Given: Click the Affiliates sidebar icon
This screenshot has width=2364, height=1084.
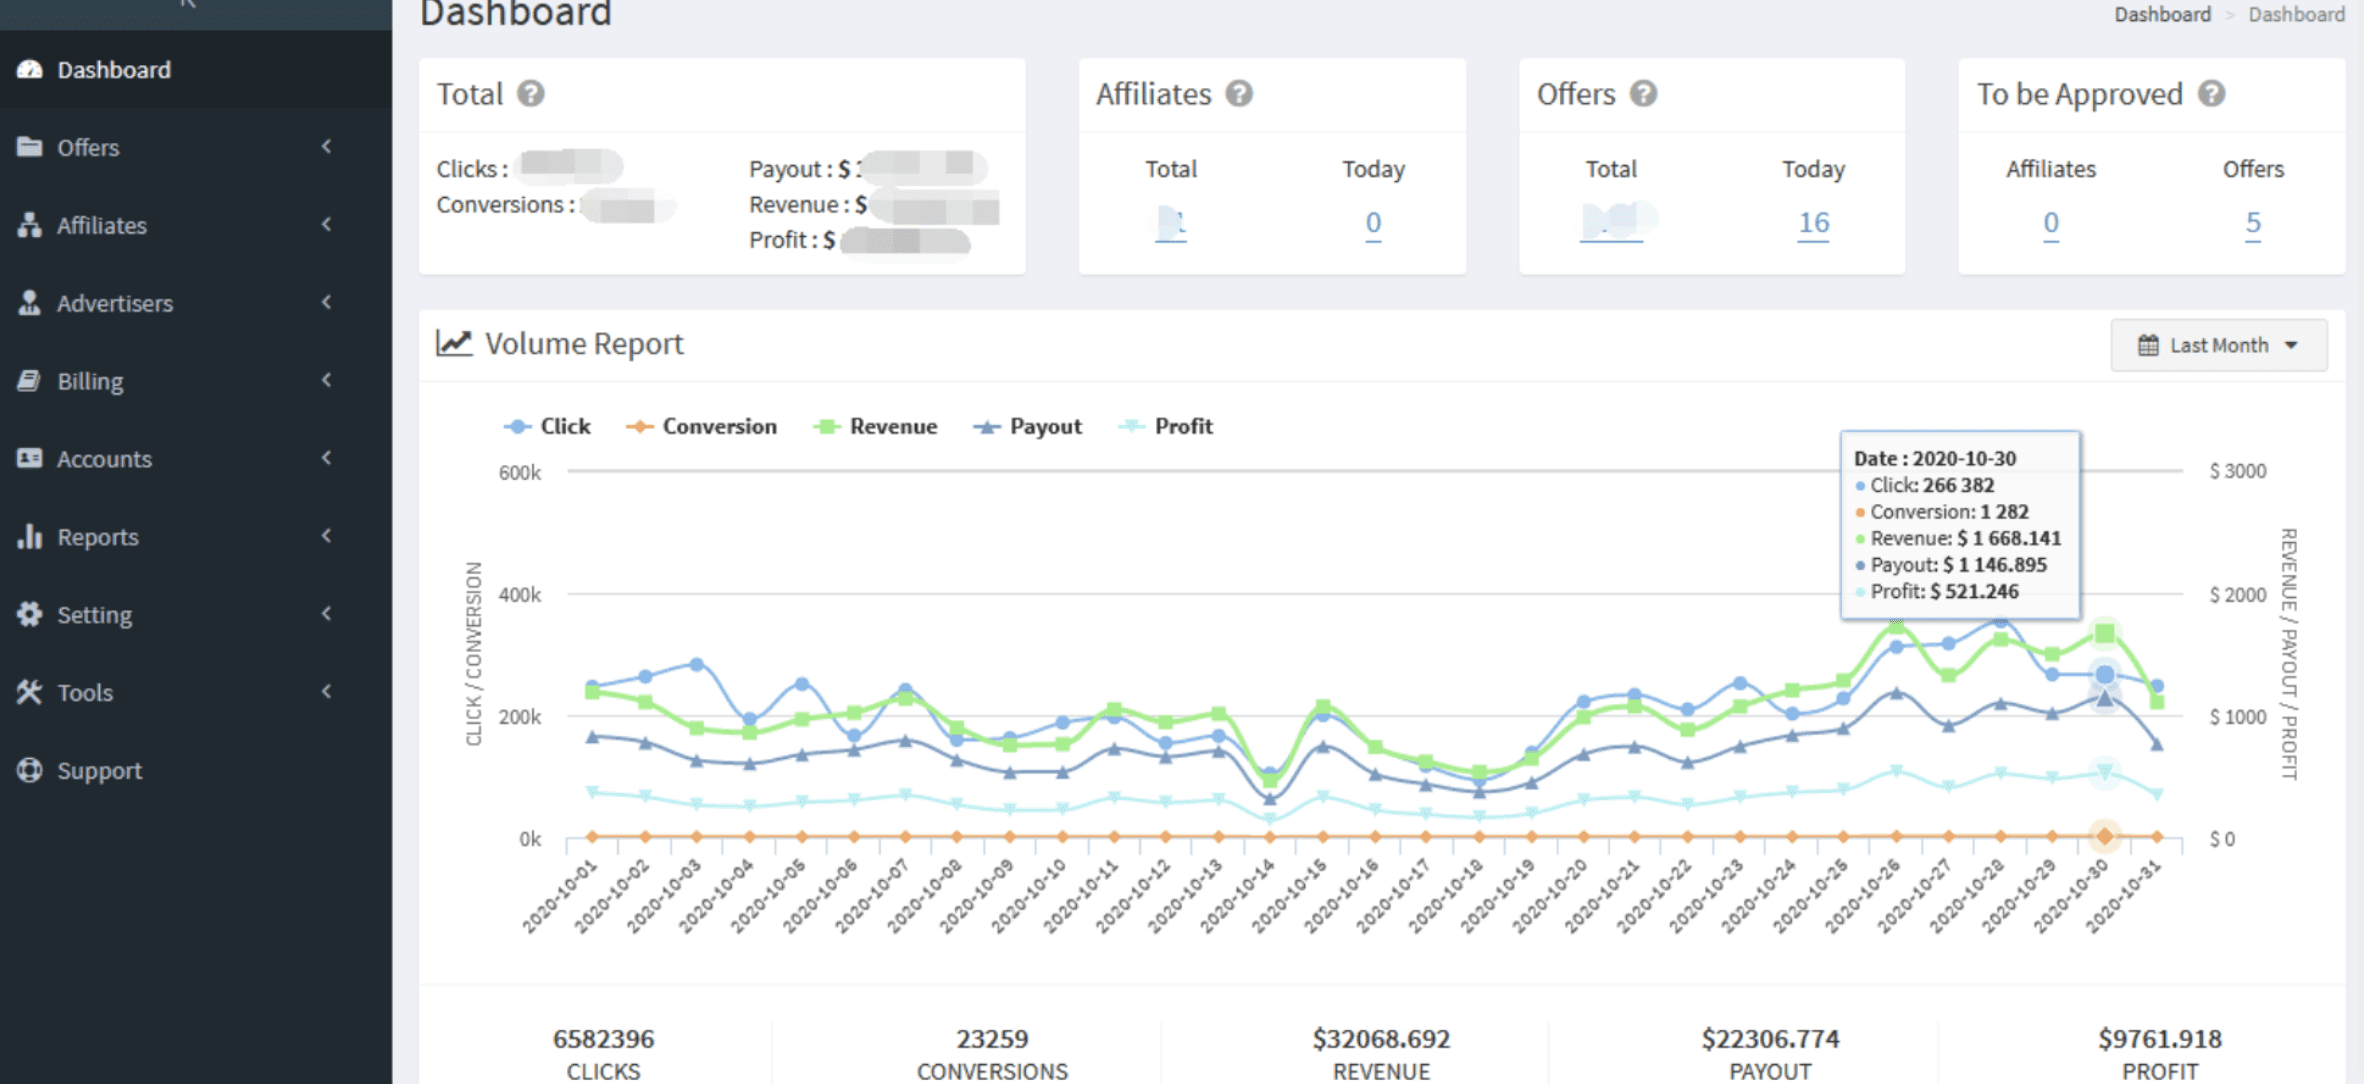Looking at the screenshot, I should [x=30, y=225].
